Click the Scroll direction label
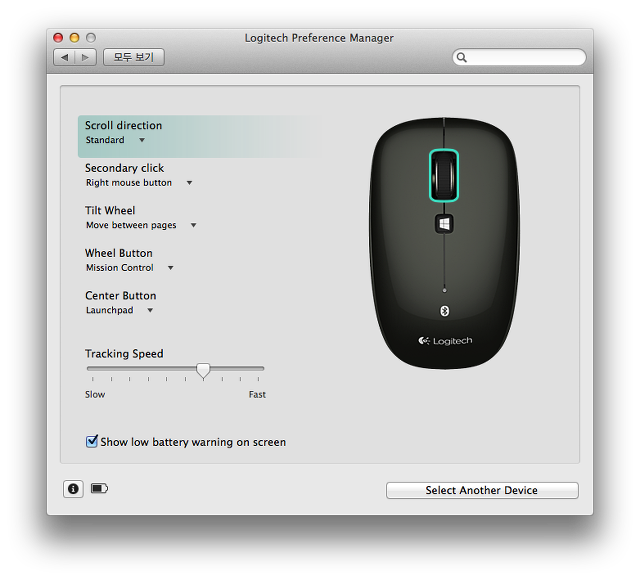This screenshot has height=580, width=640. click(x=123, y=125)
